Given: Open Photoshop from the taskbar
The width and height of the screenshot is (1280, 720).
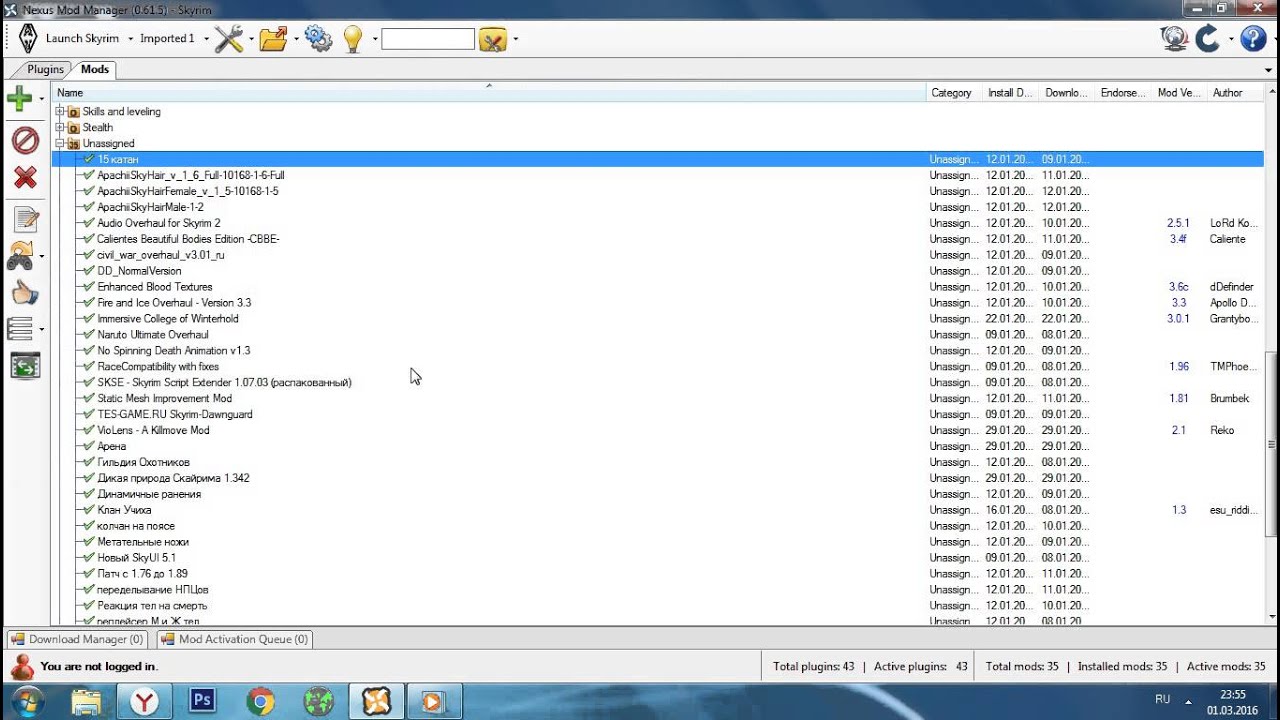Looking at the screenshot, I should pos(202,701).
